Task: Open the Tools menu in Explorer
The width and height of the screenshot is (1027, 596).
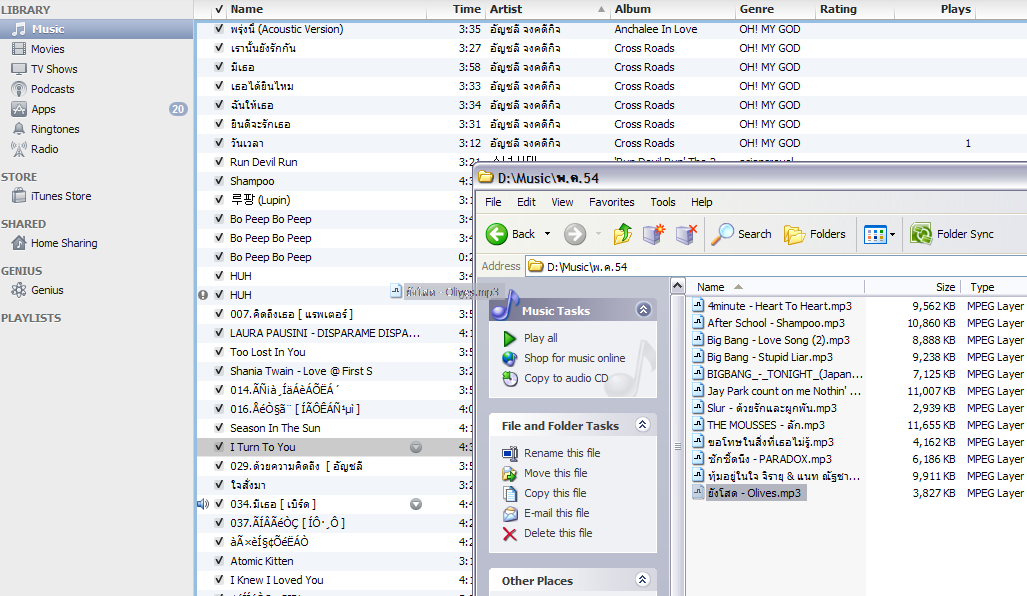Action: 663,202
